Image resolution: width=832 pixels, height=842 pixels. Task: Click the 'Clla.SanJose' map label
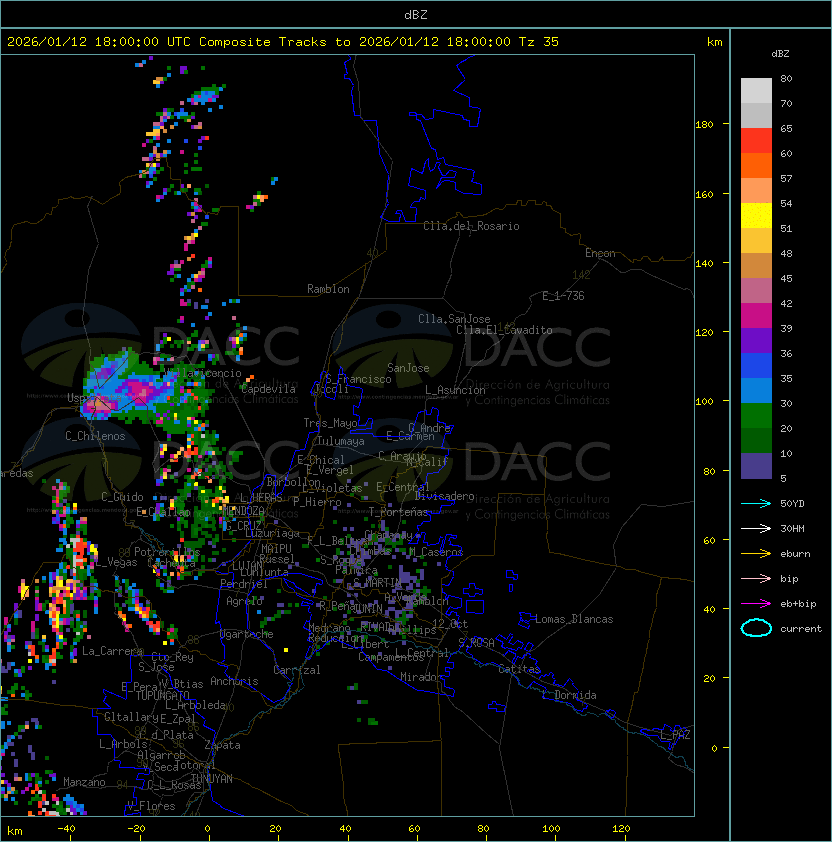pos(454,319)
